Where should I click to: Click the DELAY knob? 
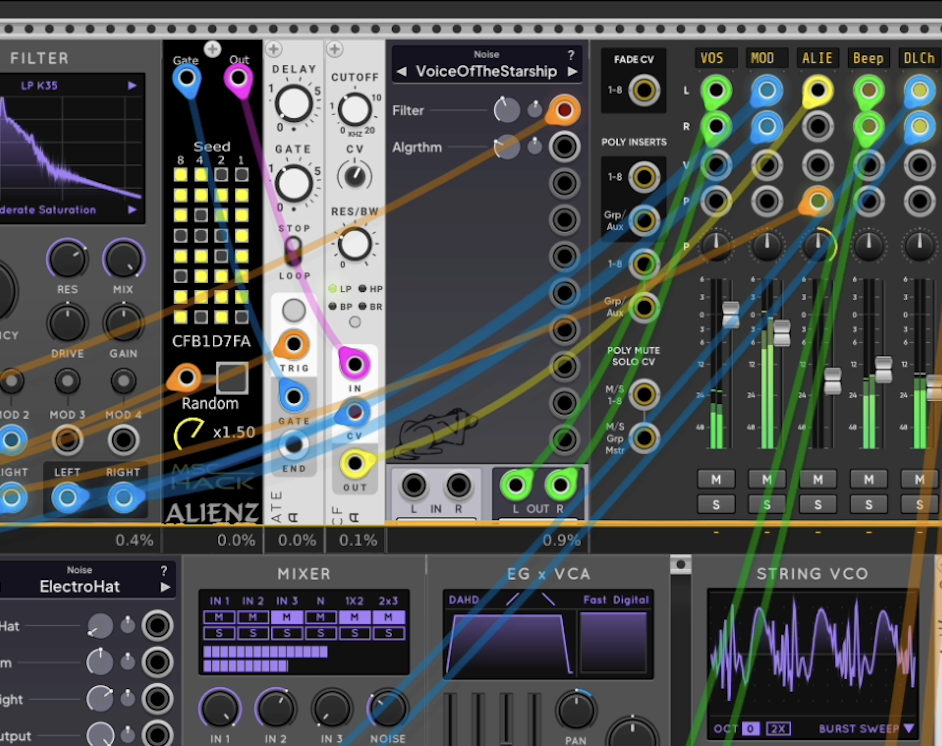pyautogui.click(x=293, y=104)
